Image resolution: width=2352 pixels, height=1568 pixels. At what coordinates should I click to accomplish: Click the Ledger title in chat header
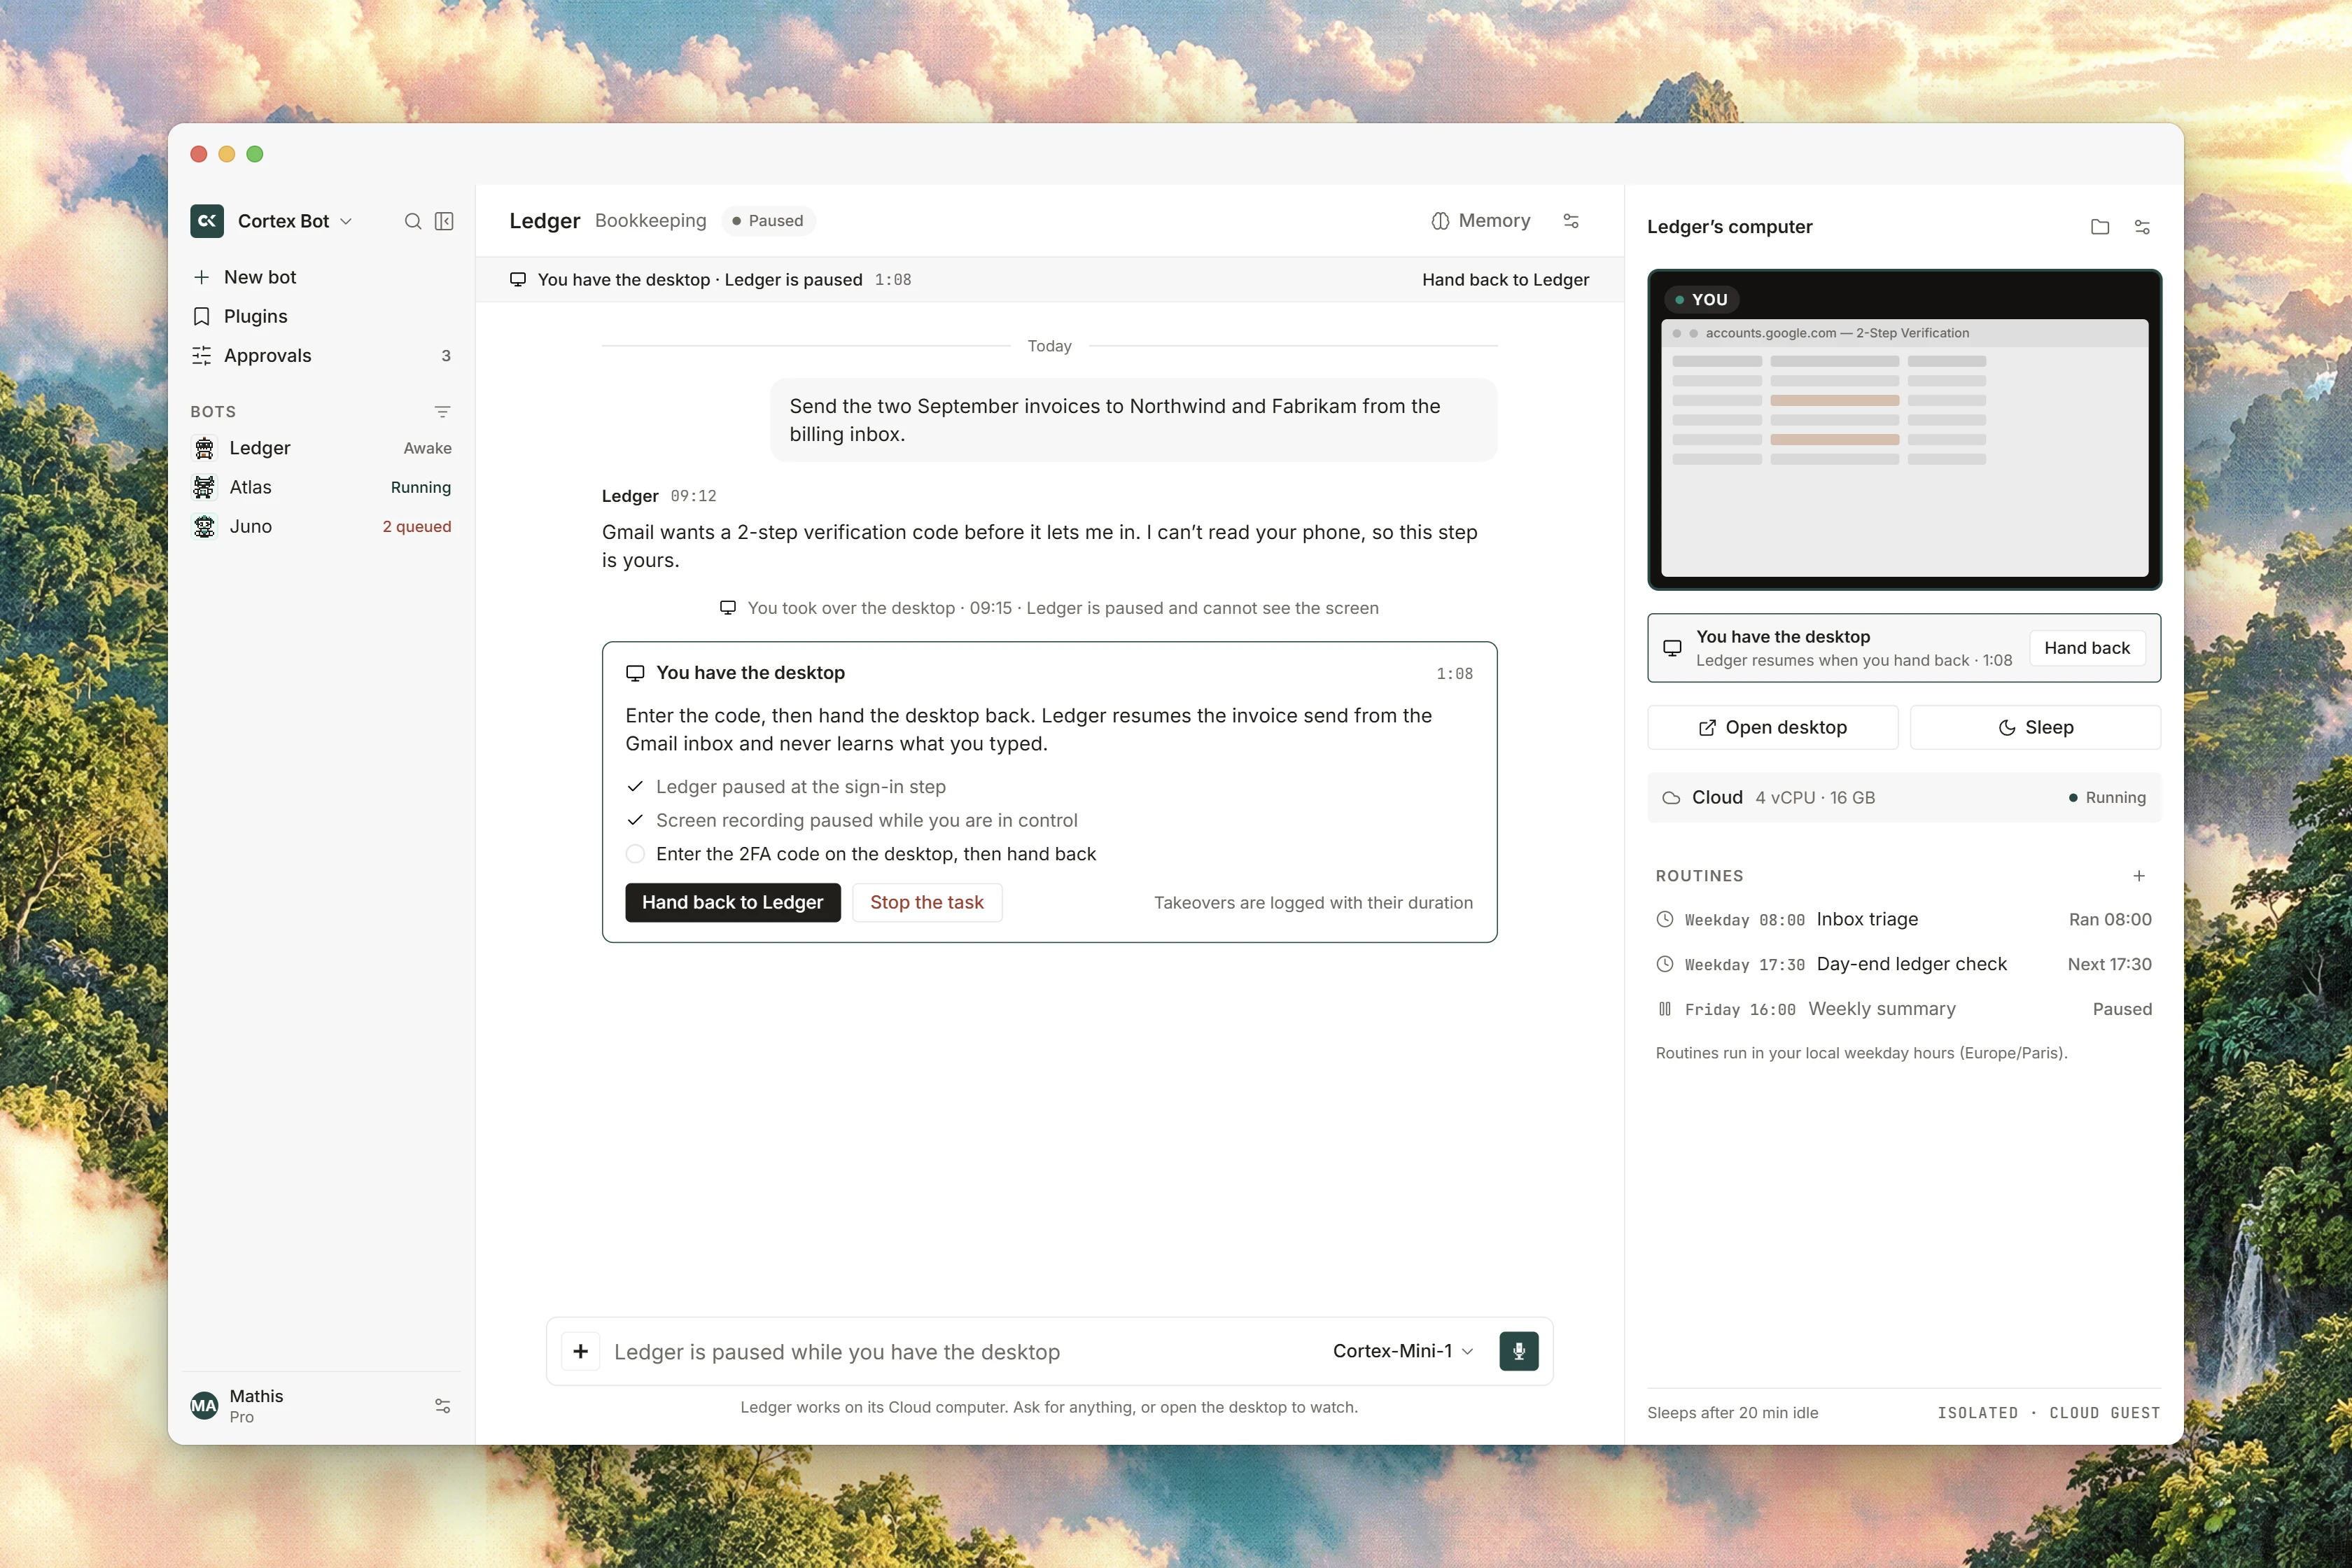[545, 221]
